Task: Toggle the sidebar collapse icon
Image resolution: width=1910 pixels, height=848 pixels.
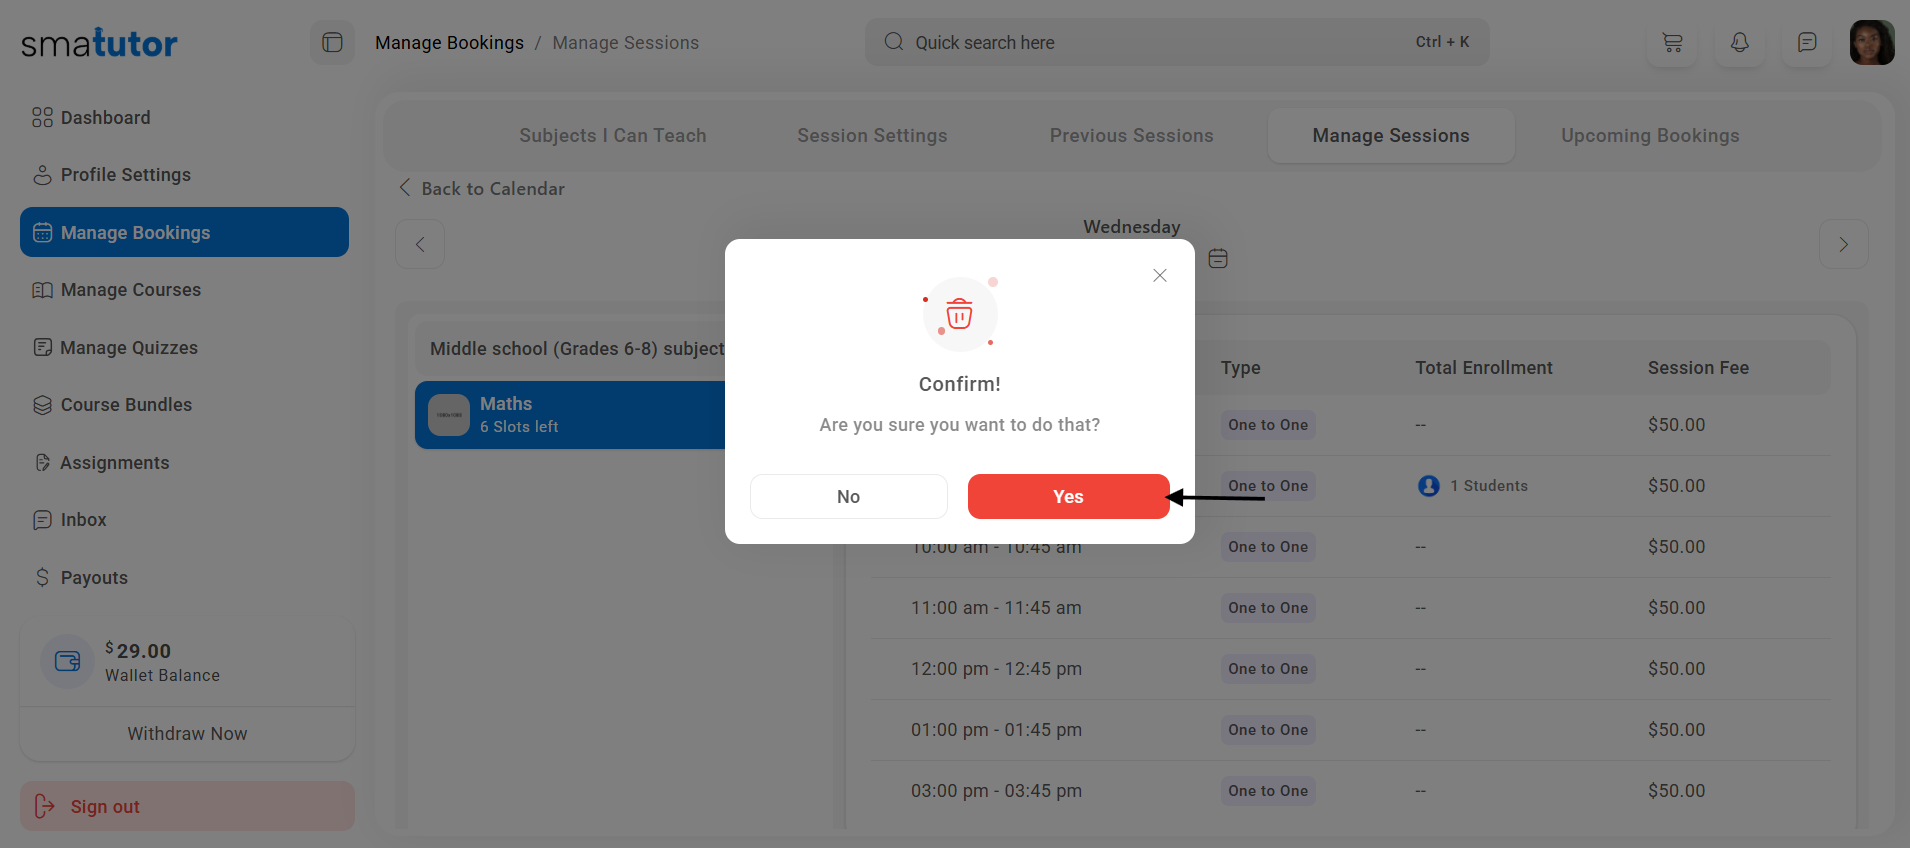Action: pyautogui.click(x=332, y=42)
